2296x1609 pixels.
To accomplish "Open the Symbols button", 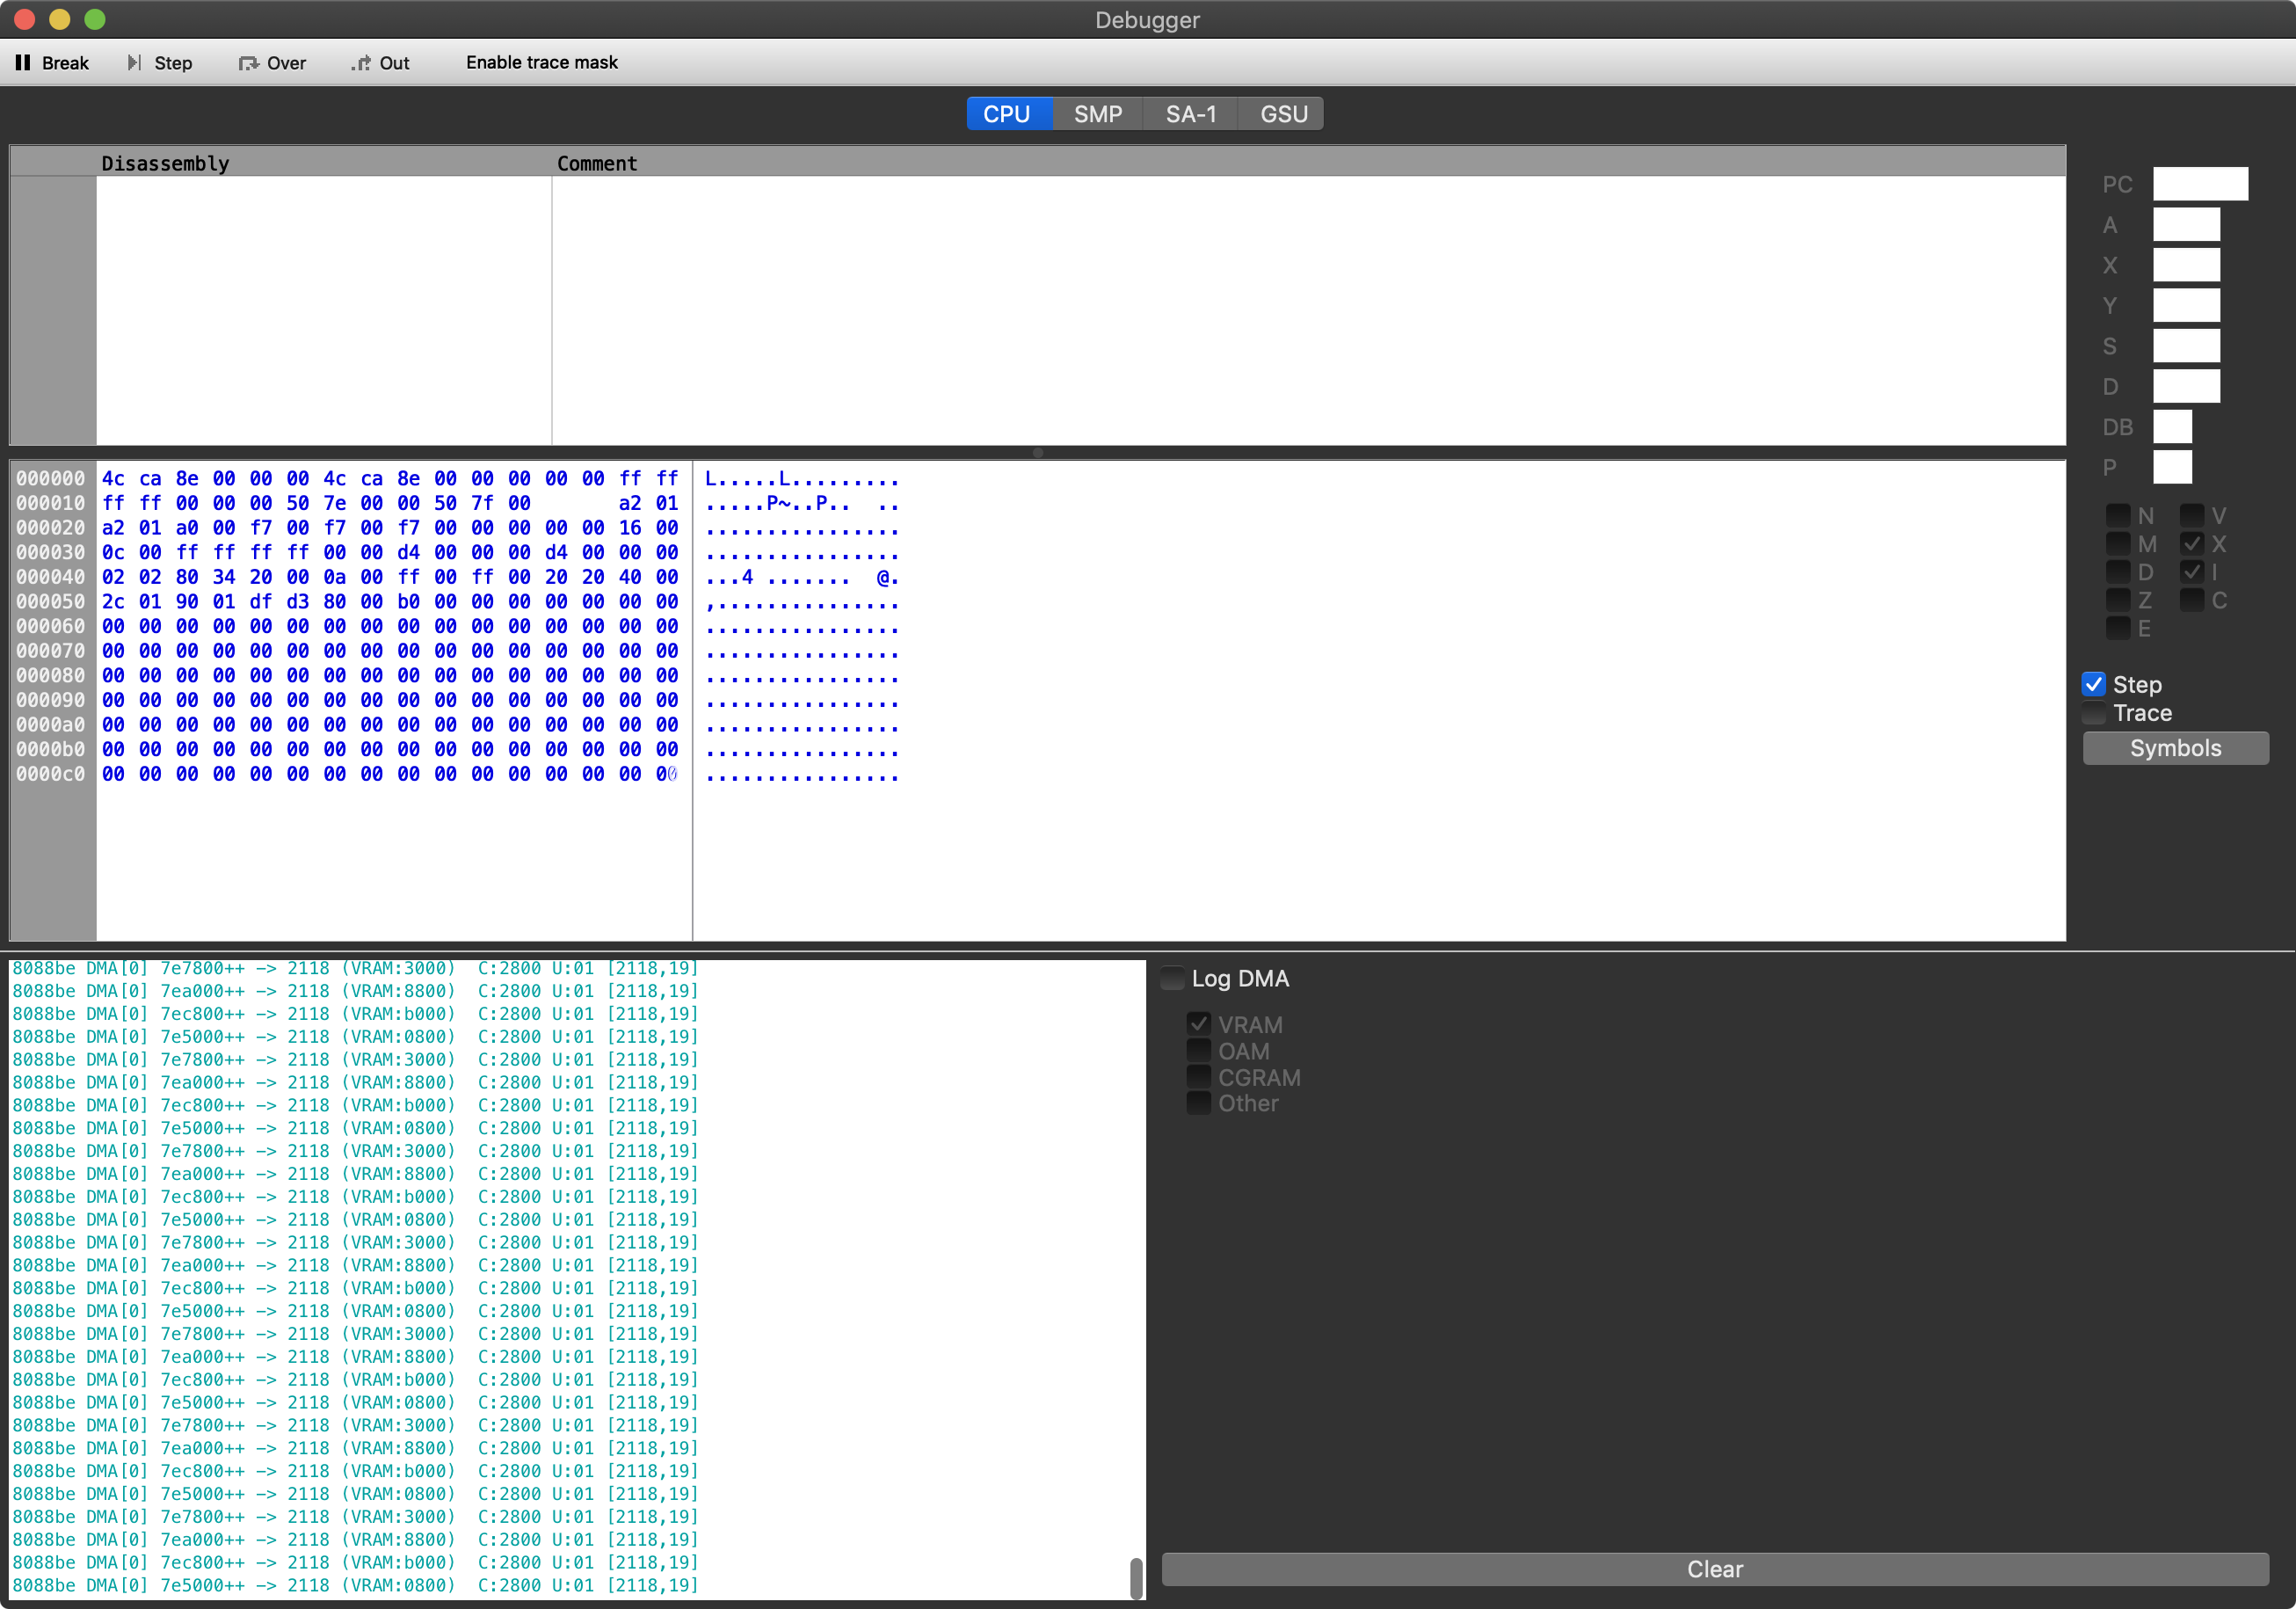I will click(x=2175, y=748).
